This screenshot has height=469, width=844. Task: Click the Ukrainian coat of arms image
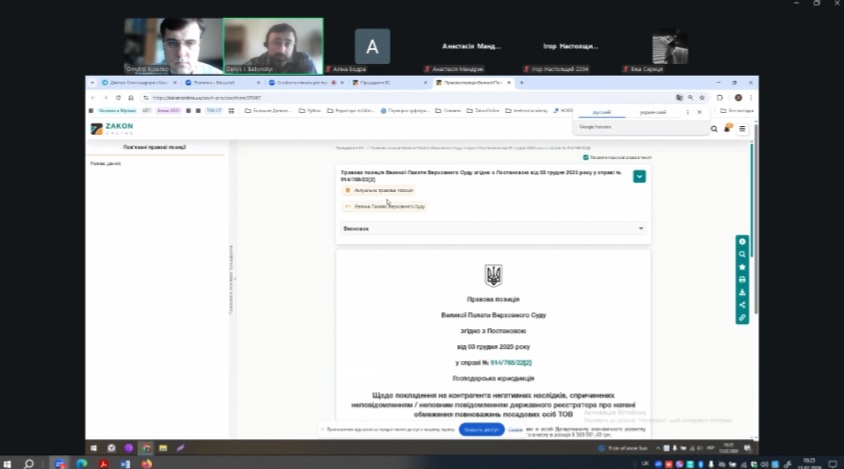click(x=493, y=275)
